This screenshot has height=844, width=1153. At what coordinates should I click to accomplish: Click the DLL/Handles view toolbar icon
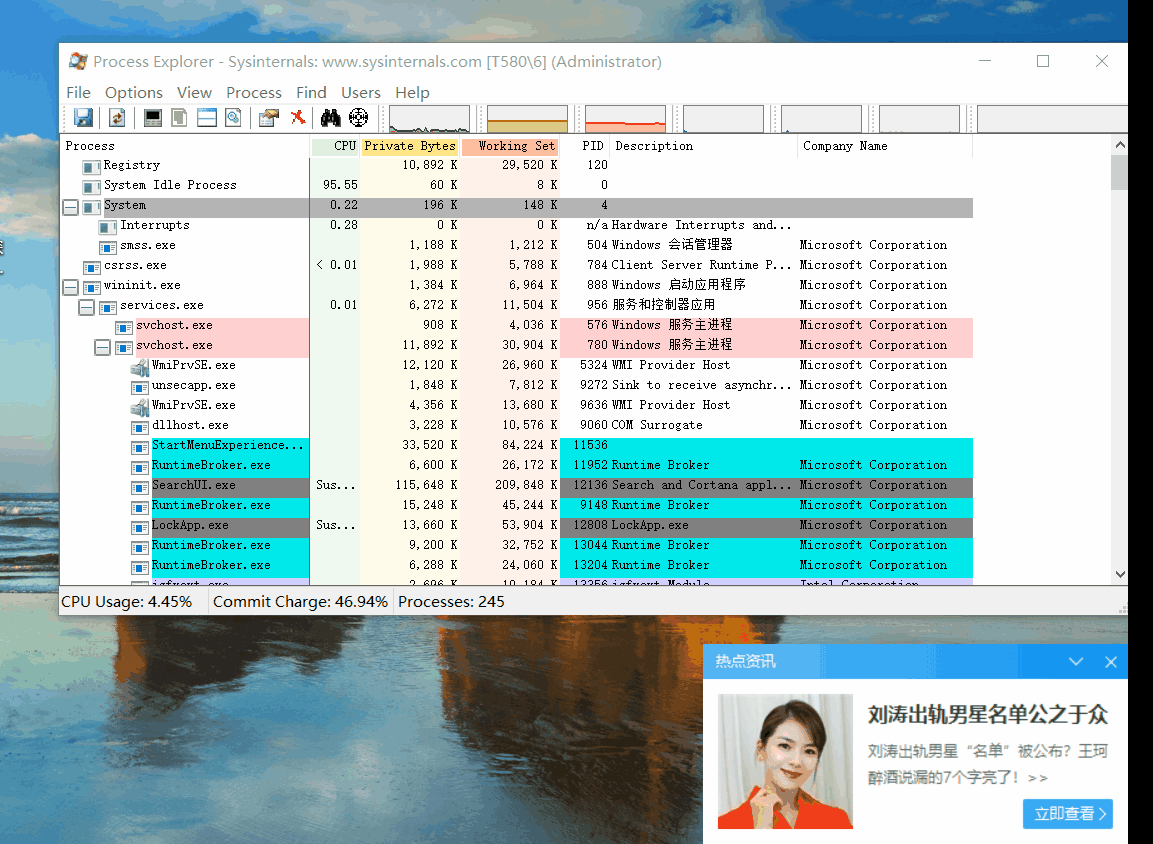point(233,118)
